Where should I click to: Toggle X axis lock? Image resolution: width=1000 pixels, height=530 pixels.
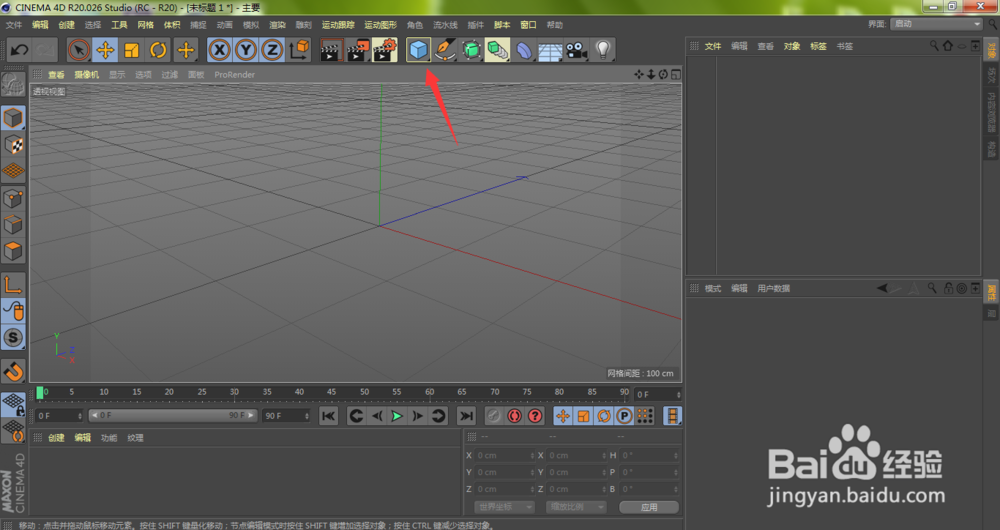pyautogui.click(x=219, y=50)
